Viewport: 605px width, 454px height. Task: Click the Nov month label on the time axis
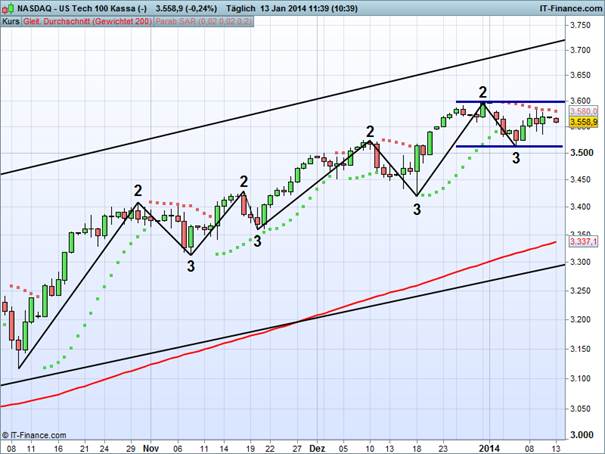(151, 449)
